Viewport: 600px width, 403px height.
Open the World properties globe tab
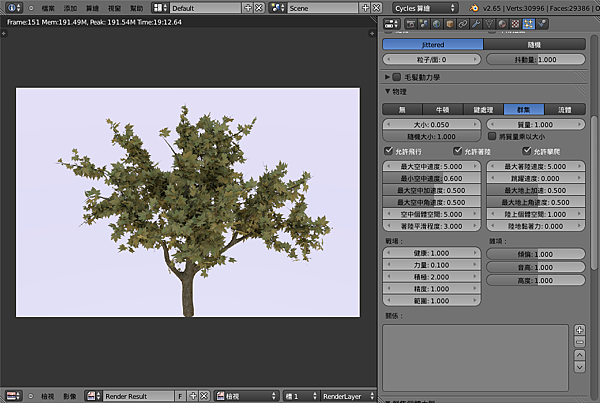tap(437, 24)
